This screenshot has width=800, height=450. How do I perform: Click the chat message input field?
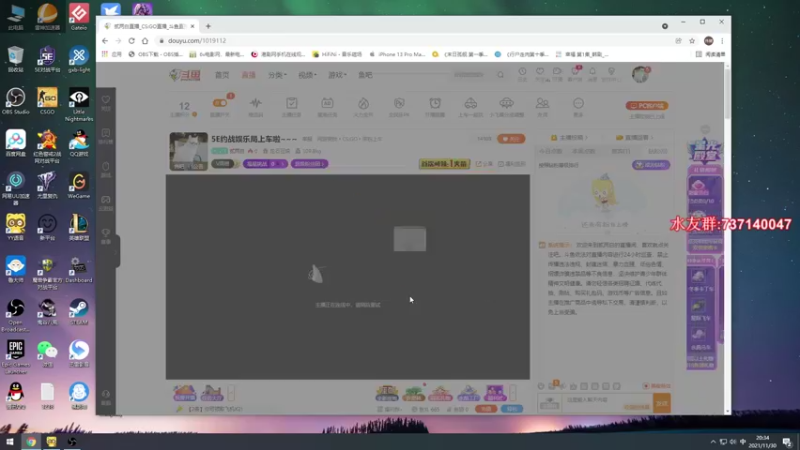coord(608,403)
